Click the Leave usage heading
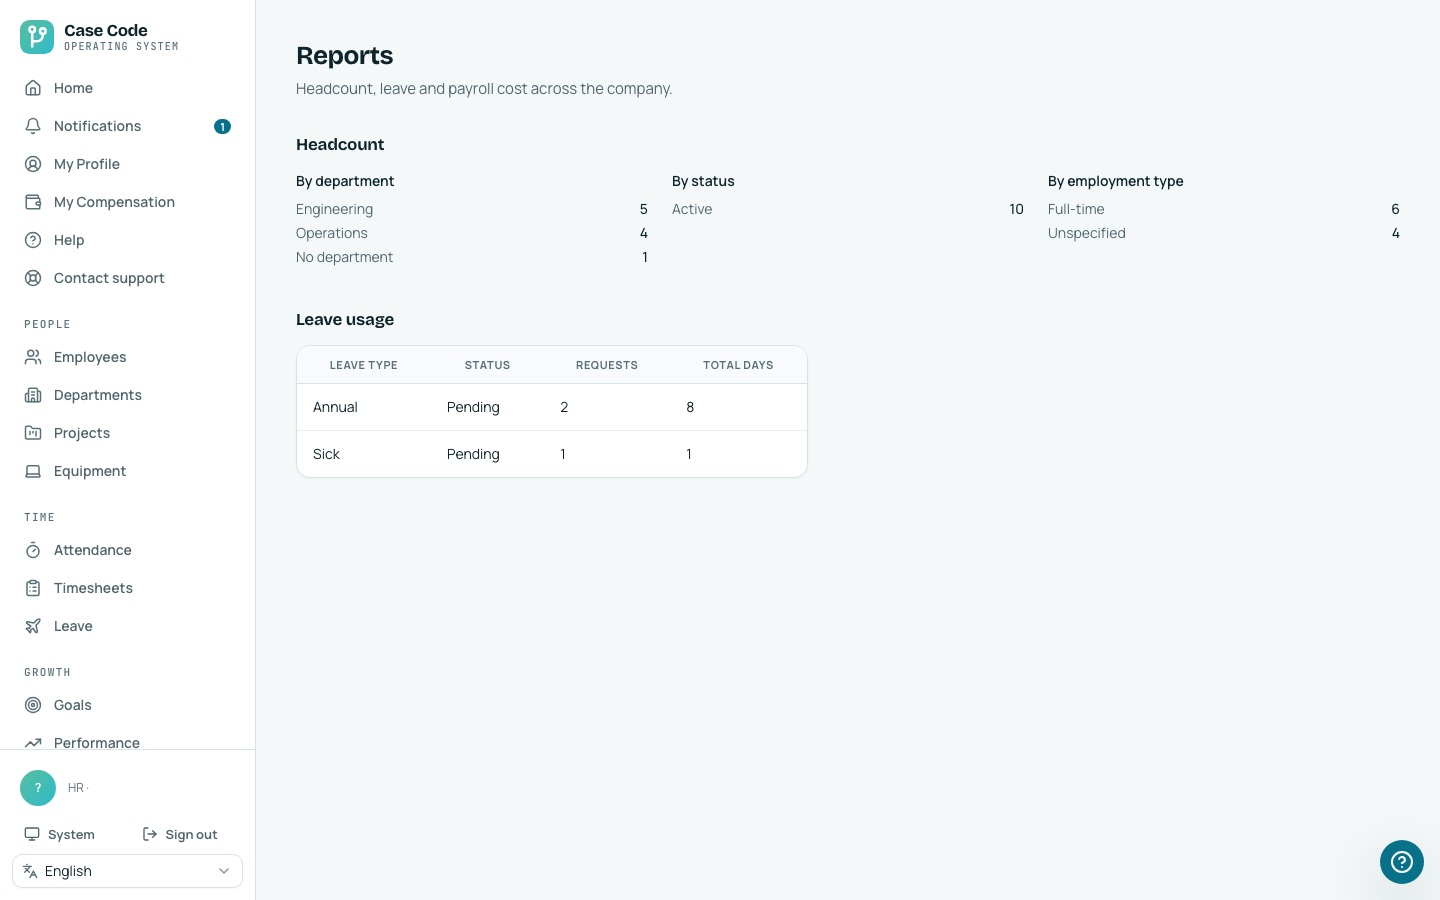The width and height of the screenshot is (1440, 900). click(x=345, y=320)
